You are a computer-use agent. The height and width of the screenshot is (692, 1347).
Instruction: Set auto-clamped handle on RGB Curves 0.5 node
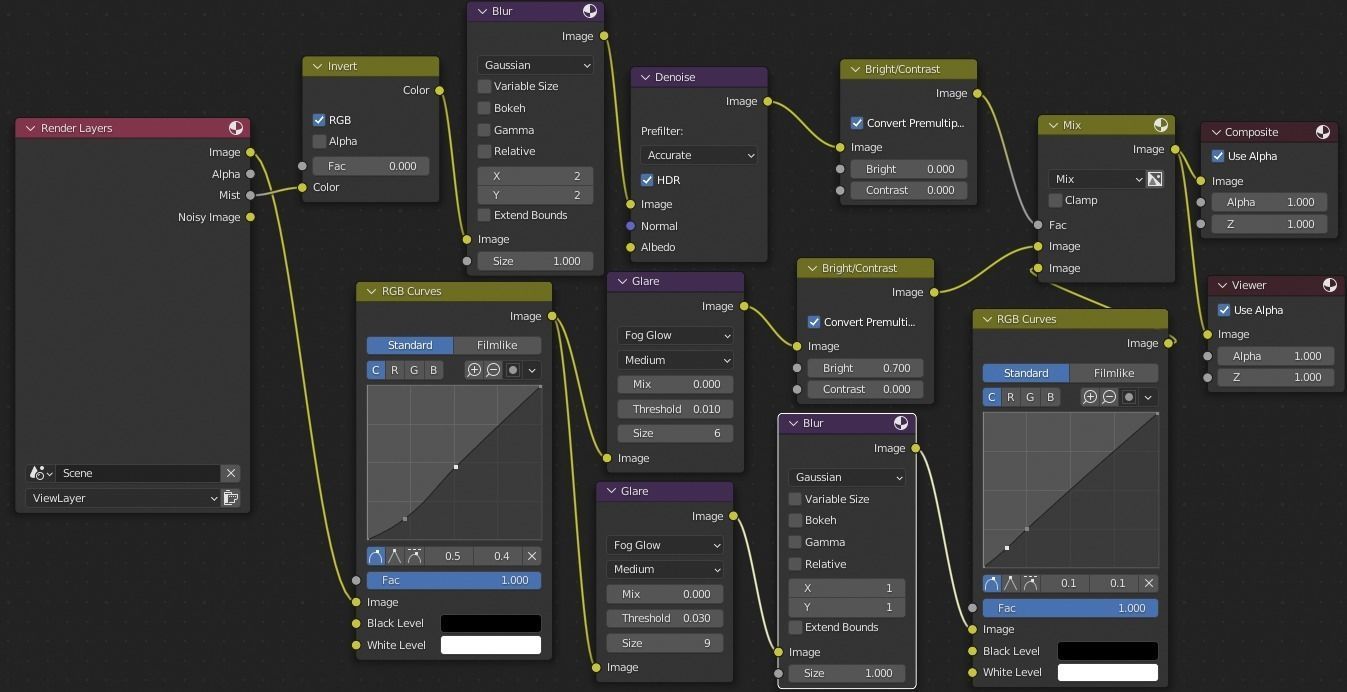pyautogui.click(x=414, y=556)
